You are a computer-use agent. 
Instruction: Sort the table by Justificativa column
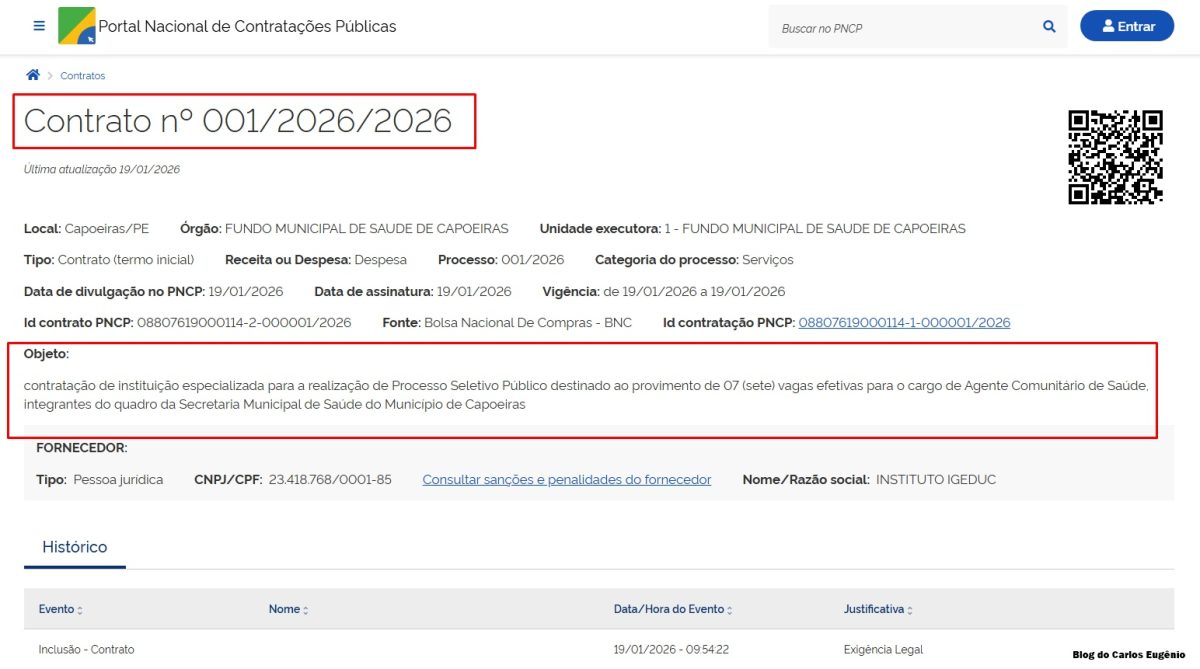[878, 609]
